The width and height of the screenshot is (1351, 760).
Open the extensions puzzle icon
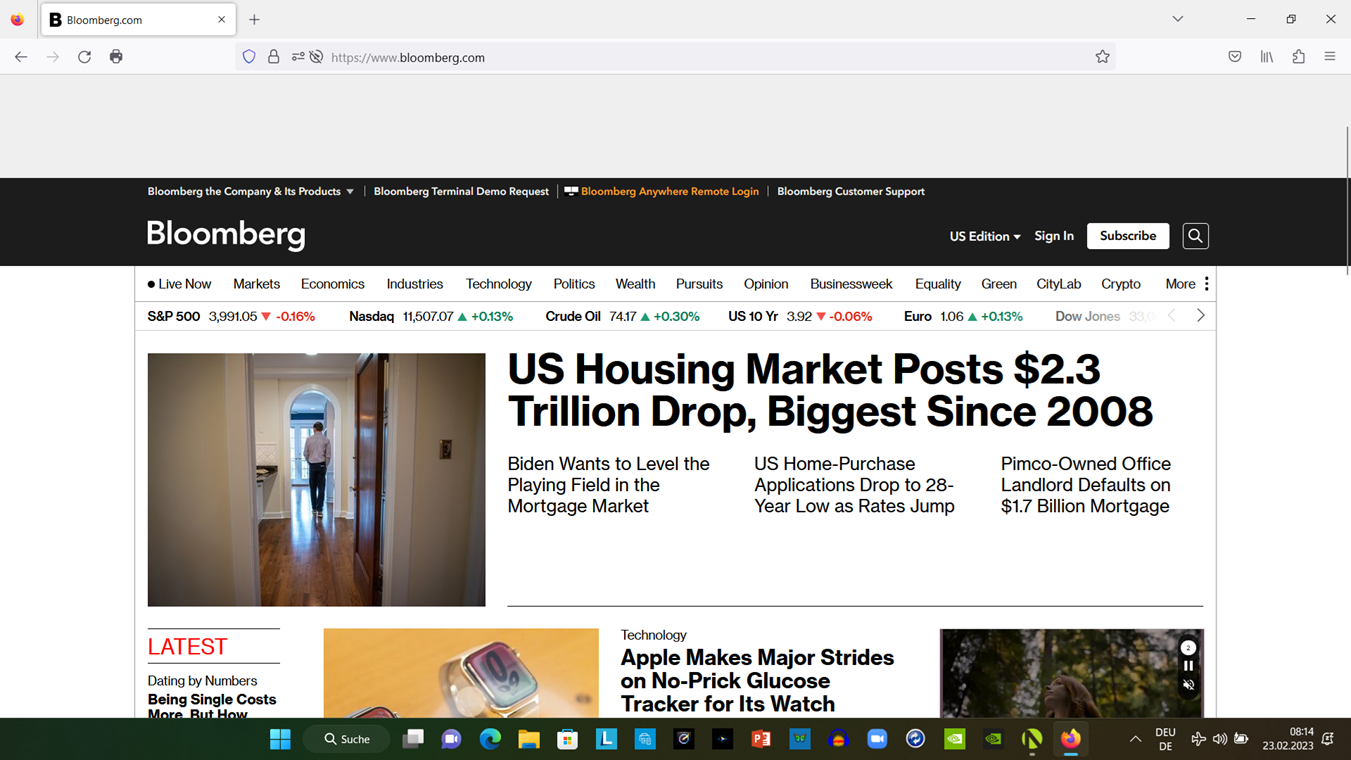click(1298, 57)
